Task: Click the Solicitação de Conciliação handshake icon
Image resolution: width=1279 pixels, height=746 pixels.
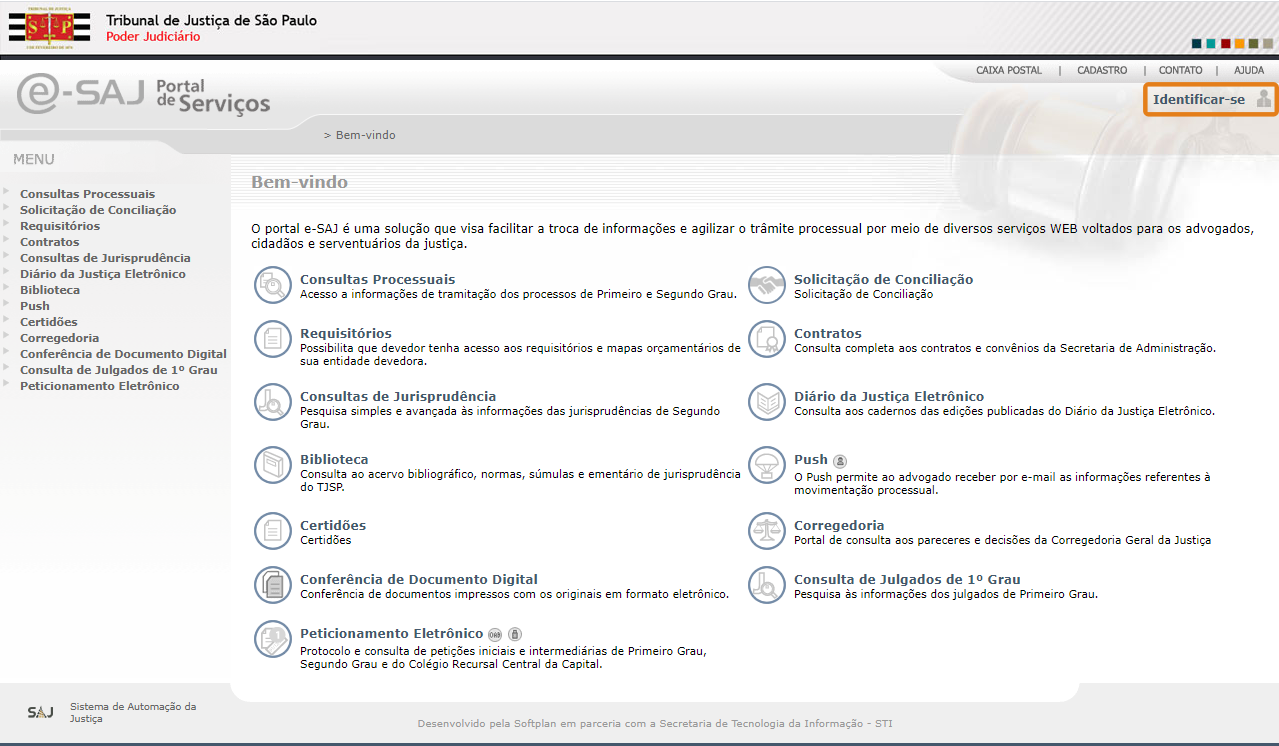Action: click(x=767, y=286)
